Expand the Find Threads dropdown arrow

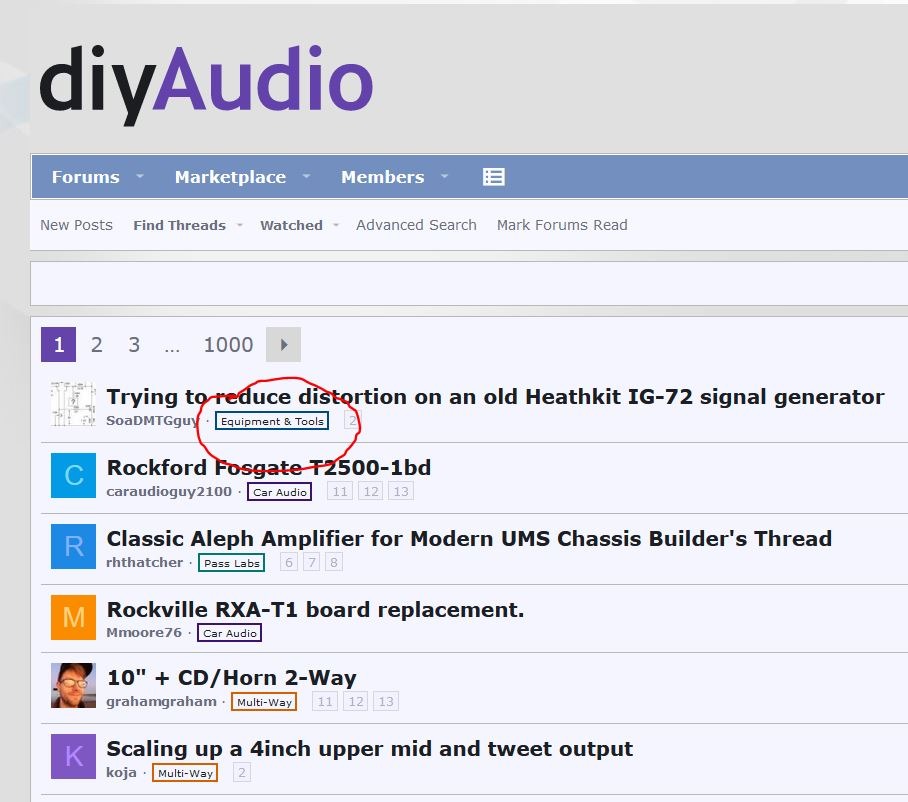pyautogui.click(x=239, y=225)
